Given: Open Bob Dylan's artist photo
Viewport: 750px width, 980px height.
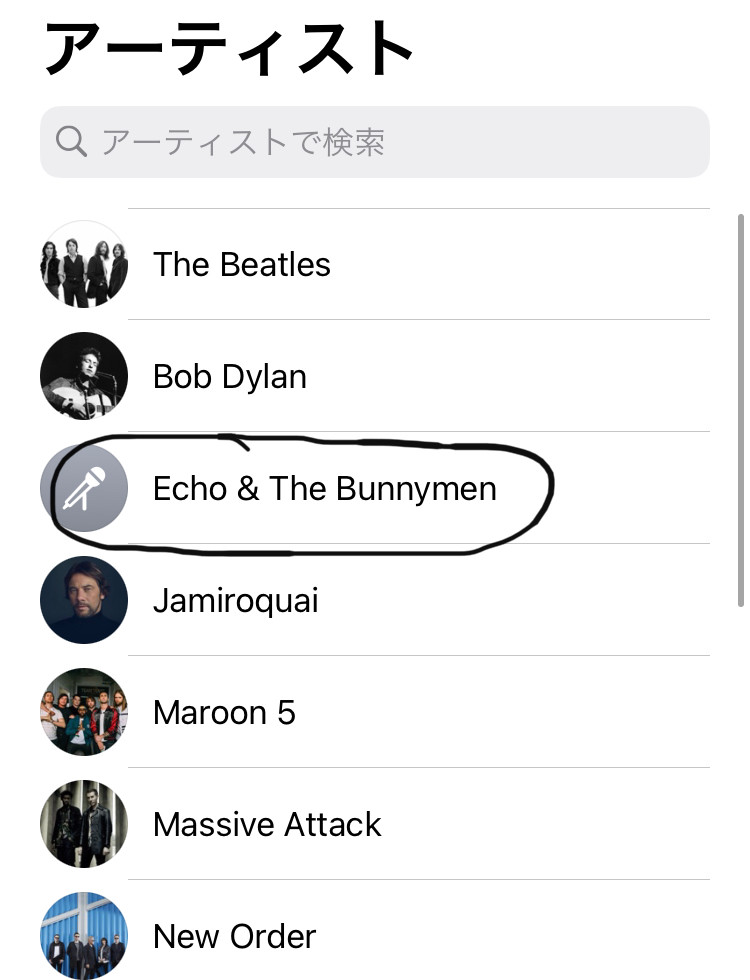Looking at the screenshot, I should (x=84, y=376).
